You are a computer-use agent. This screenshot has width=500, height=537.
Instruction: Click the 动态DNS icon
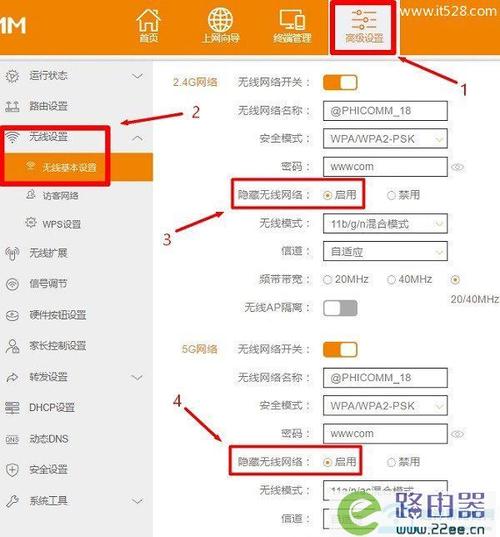click(12, 439)
